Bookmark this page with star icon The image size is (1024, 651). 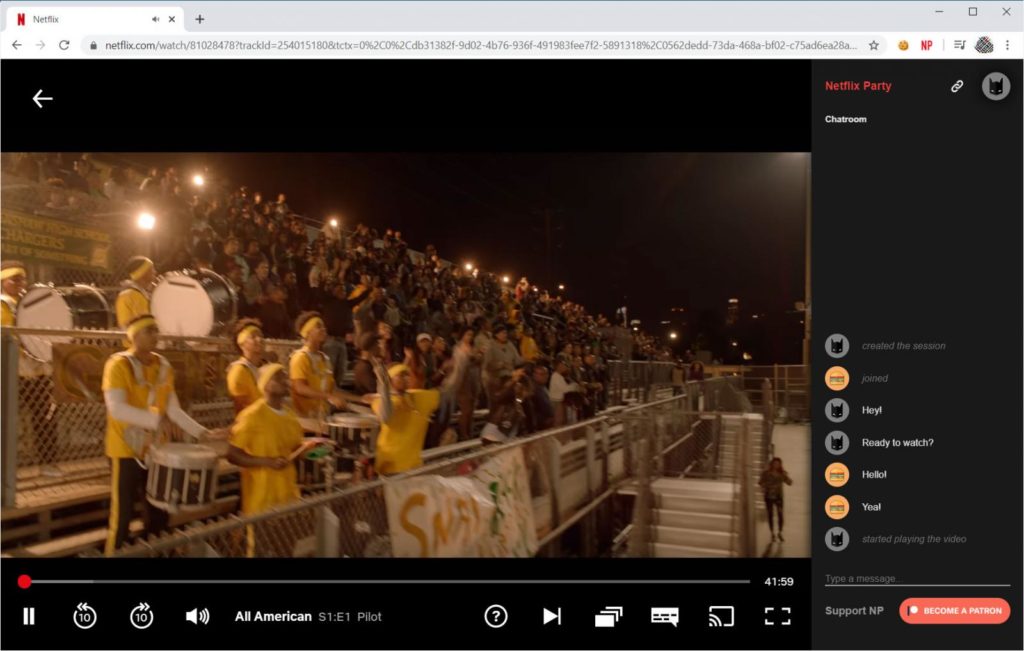(874, 45)
